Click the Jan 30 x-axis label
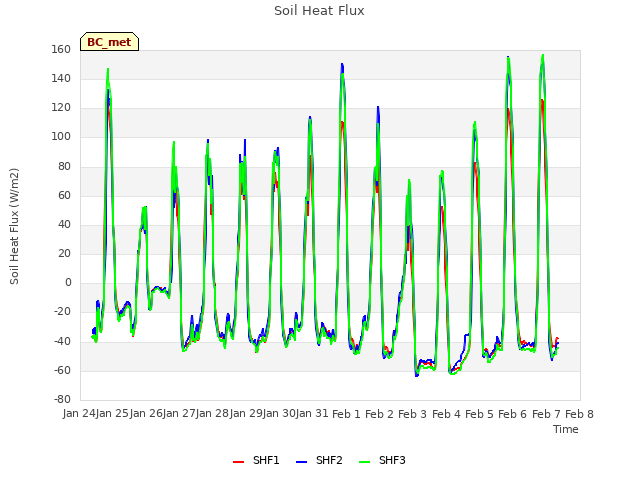This screenshot has height=480, width=640. 279,414
